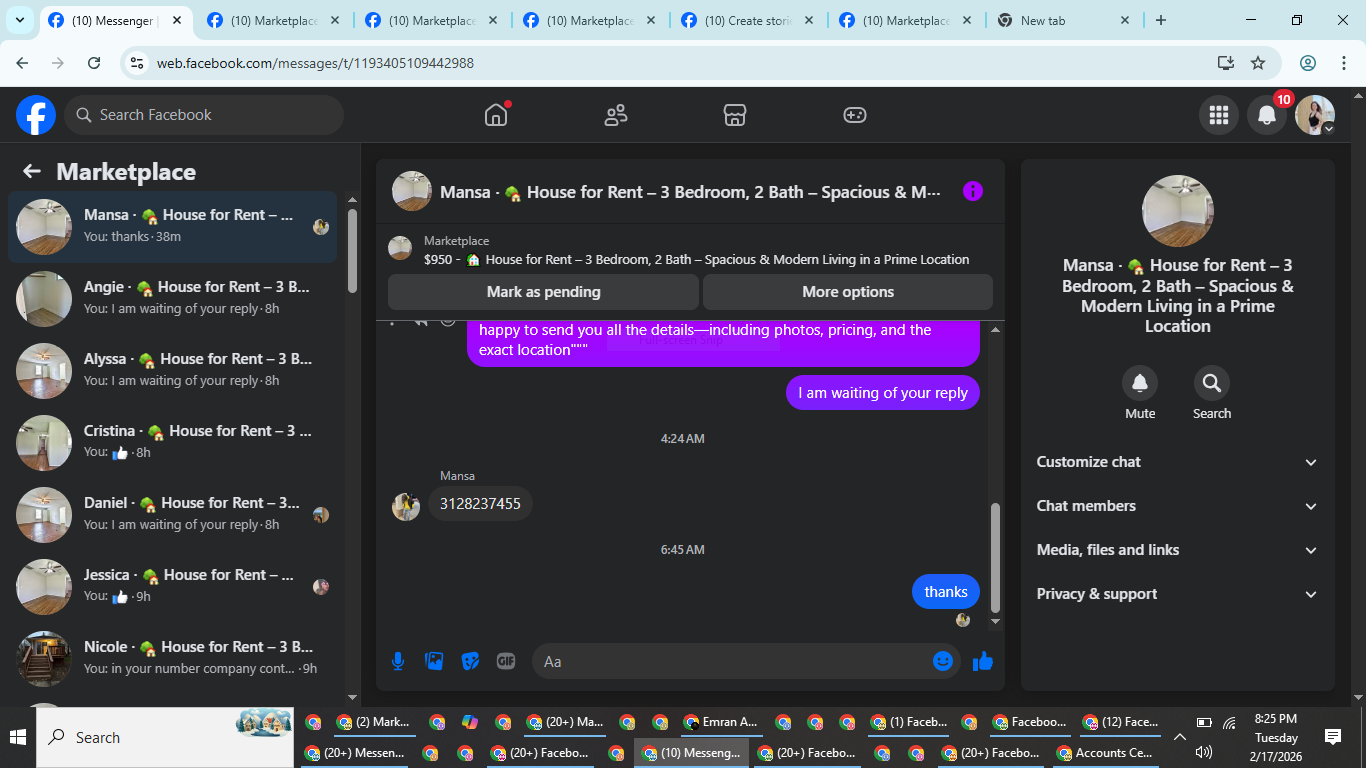
Task: Go to Home feed icon
Action: pos(496,115)
